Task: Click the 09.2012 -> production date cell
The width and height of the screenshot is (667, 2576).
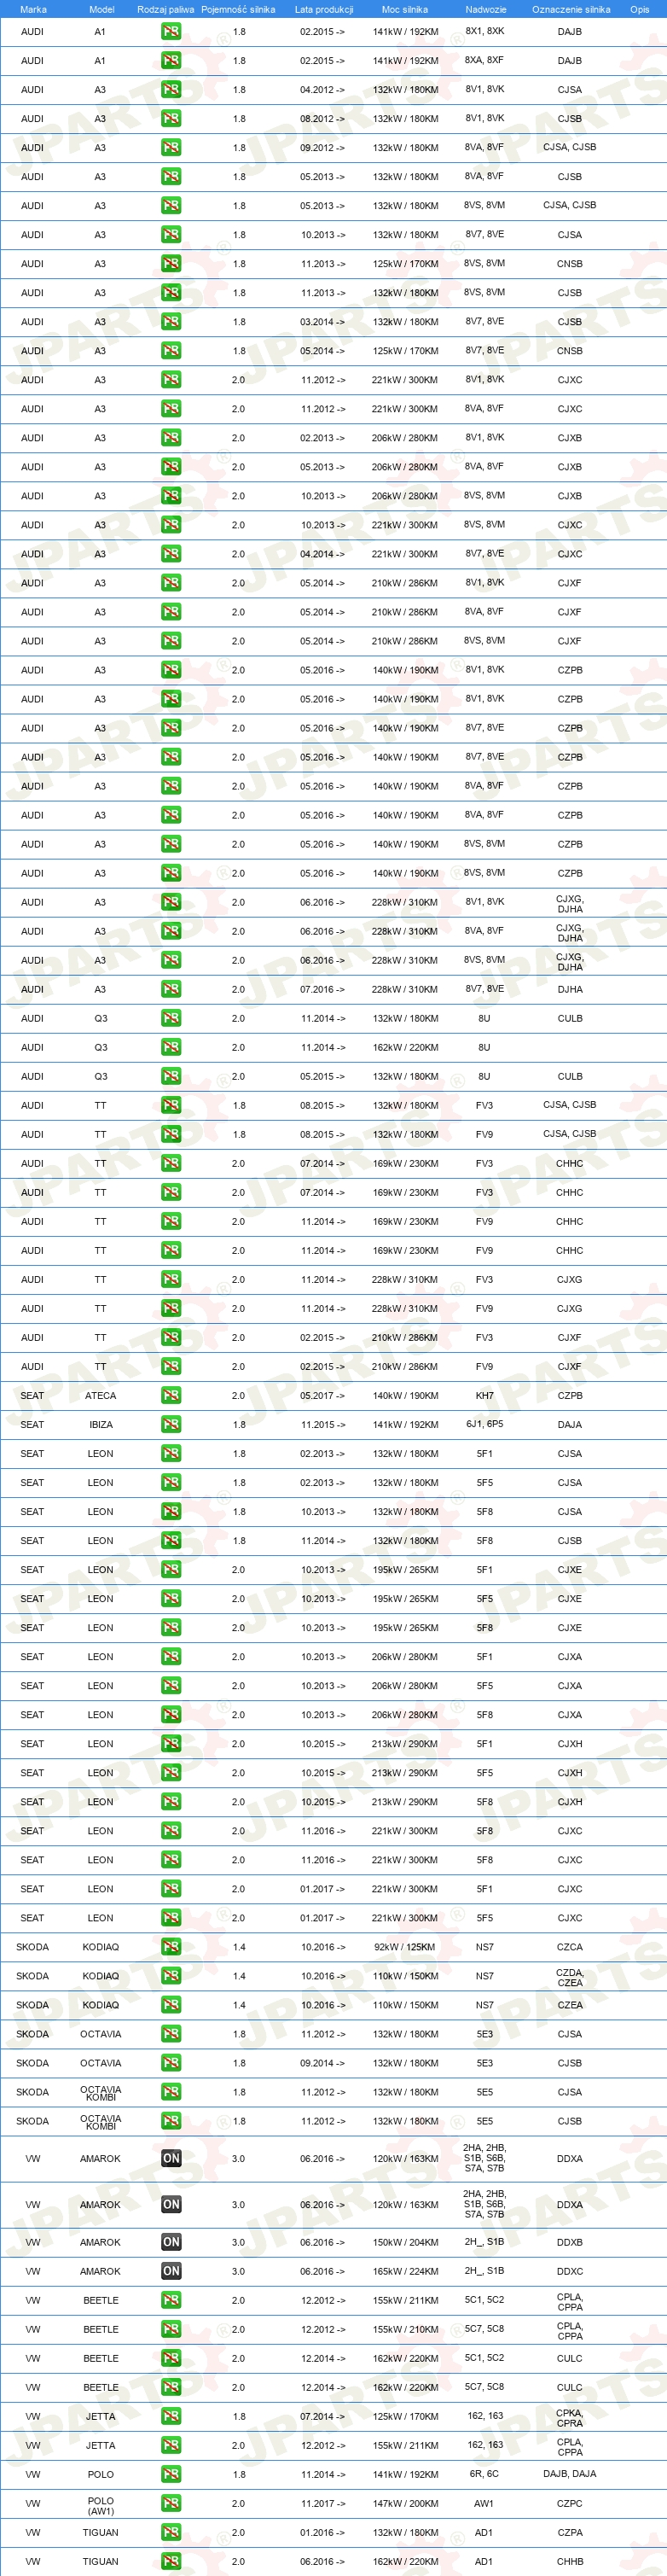Action: pyautogui.click(x=323, y=147)
